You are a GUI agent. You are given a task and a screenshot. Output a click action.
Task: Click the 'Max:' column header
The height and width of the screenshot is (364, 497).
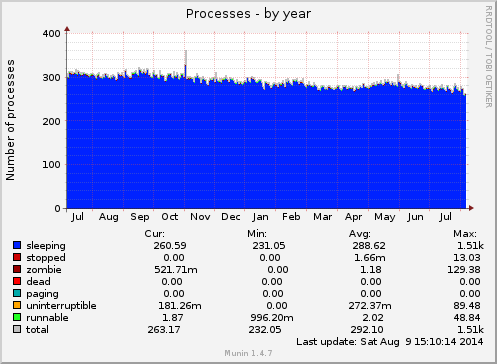coord(465,234)
